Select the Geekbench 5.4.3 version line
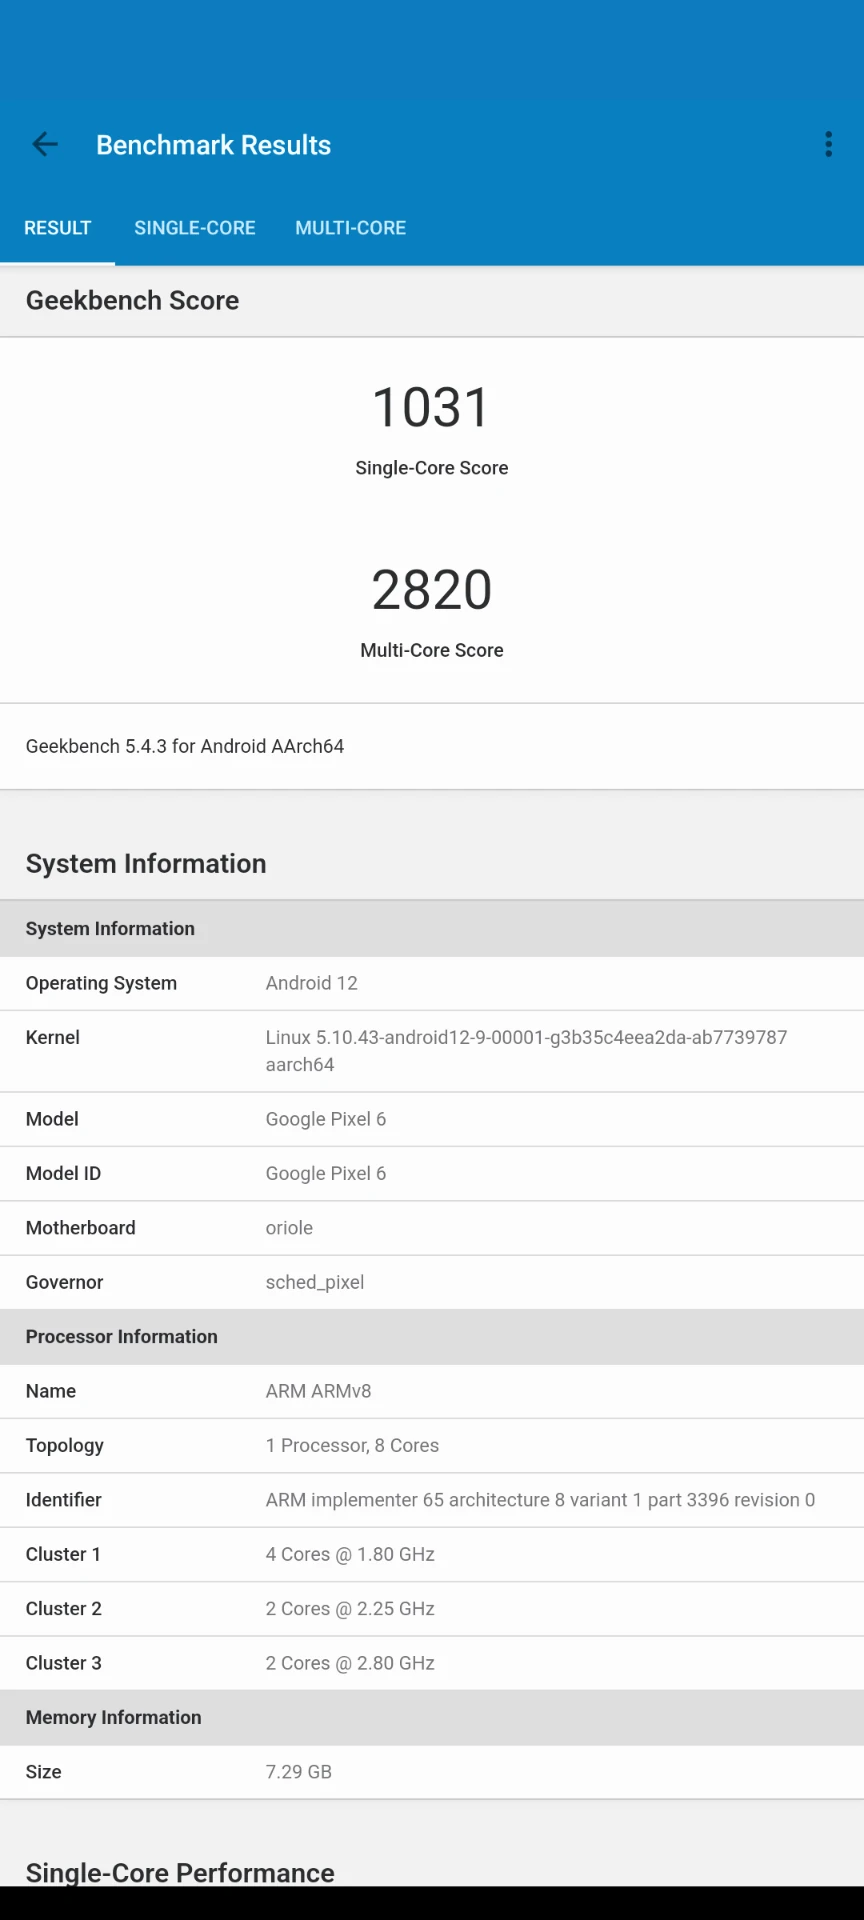The width and height of the screenshot is (864, 1920). click(185, 746)
